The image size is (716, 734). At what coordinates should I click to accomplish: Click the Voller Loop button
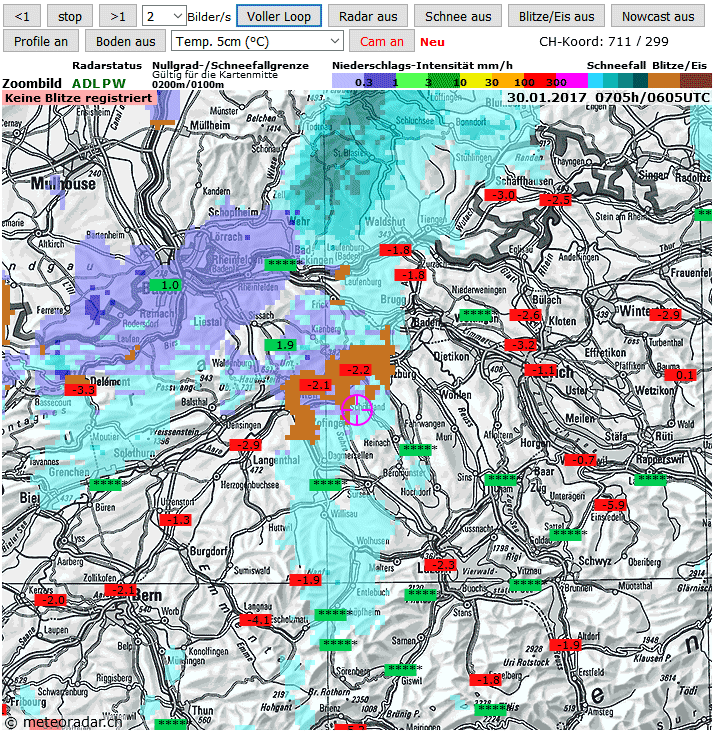click(279, 16)
